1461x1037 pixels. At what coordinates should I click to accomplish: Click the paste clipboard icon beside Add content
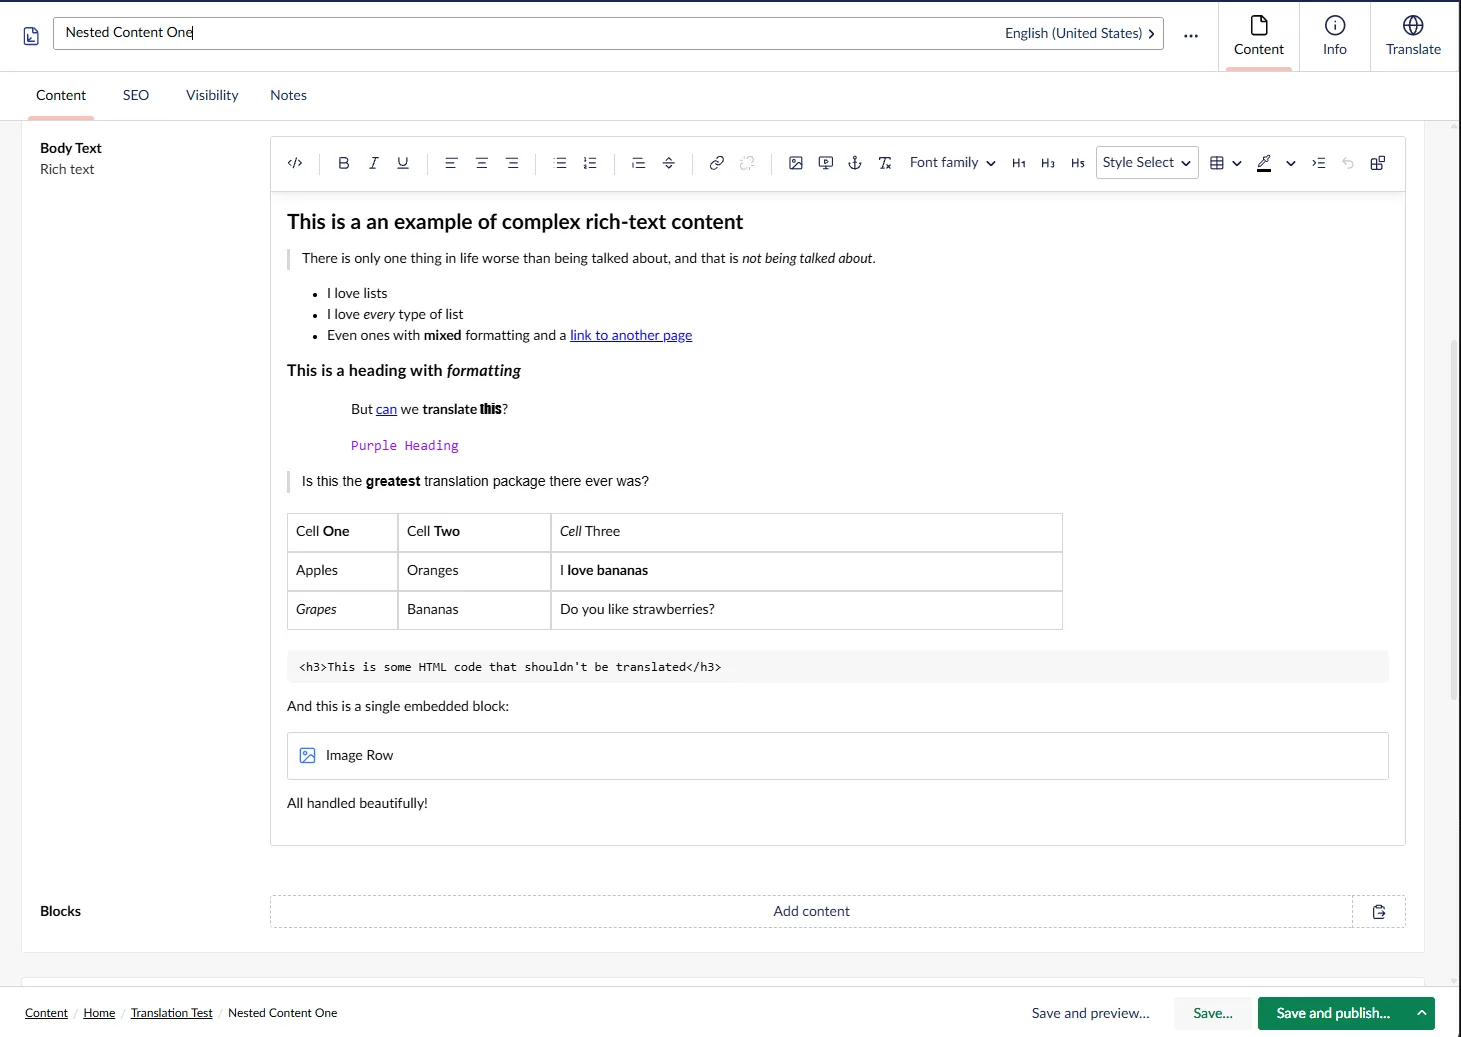1379,911
